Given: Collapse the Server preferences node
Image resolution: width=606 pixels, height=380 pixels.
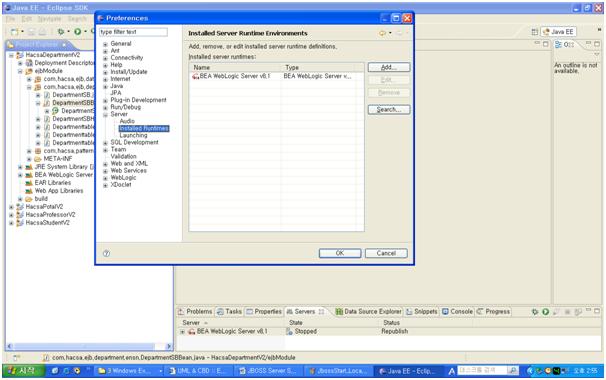Looking at the screenshot, I should pyautogui.click(x=105, y=114).
